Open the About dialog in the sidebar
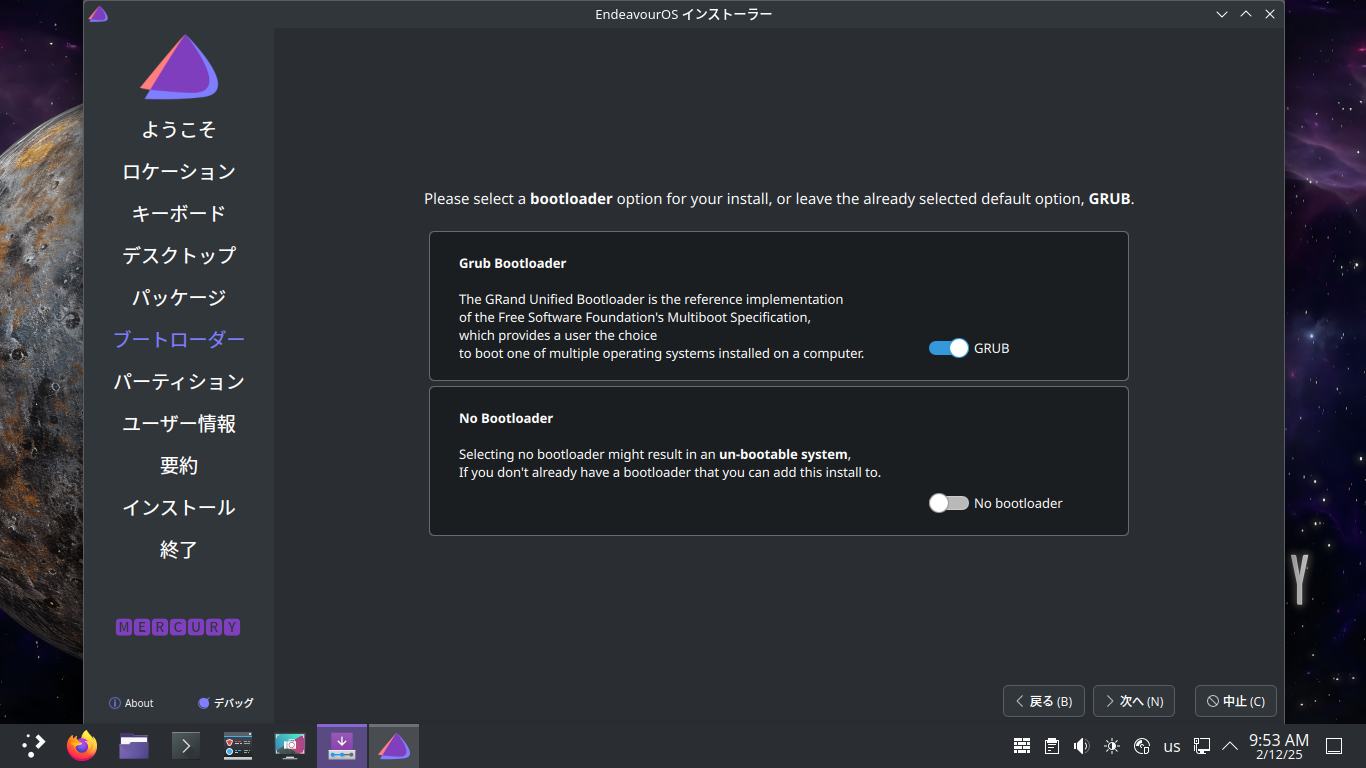 point(131,703)
